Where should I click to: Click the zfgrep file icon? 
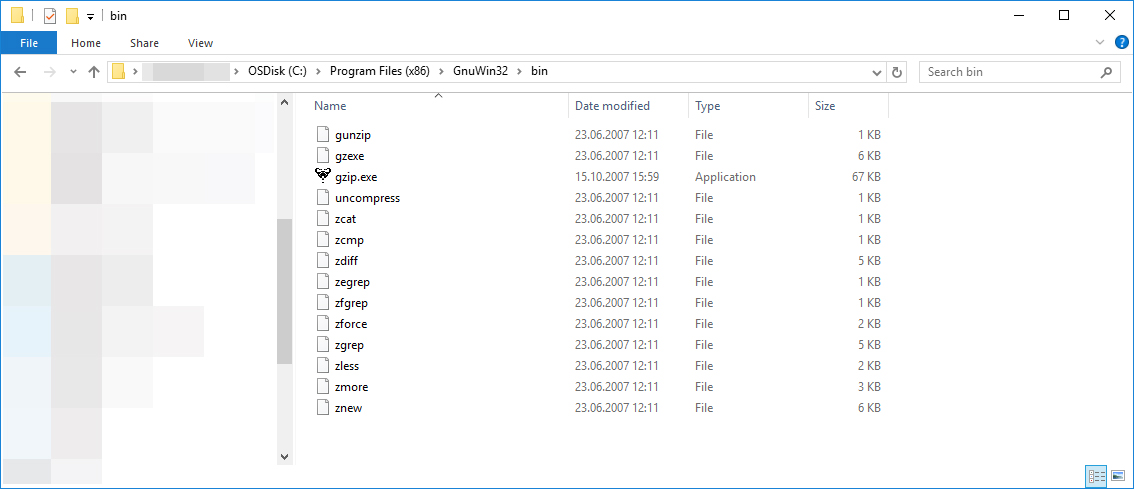323,302
